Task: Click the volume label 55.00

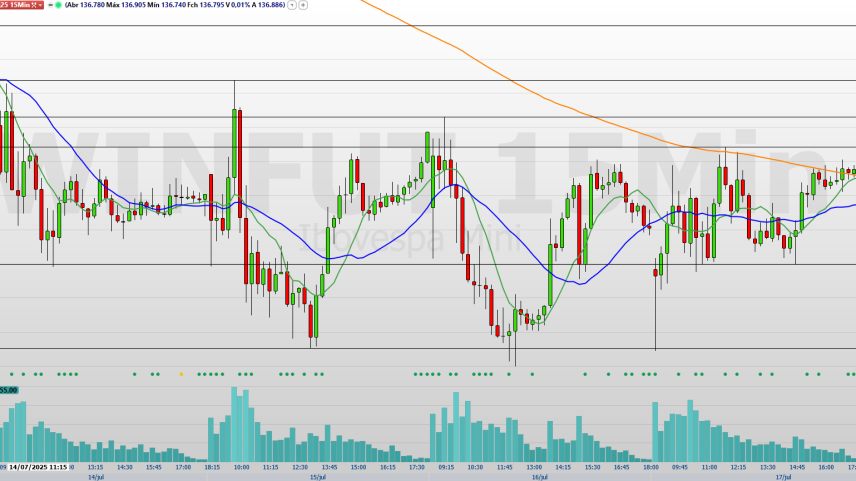Action: 9,390
